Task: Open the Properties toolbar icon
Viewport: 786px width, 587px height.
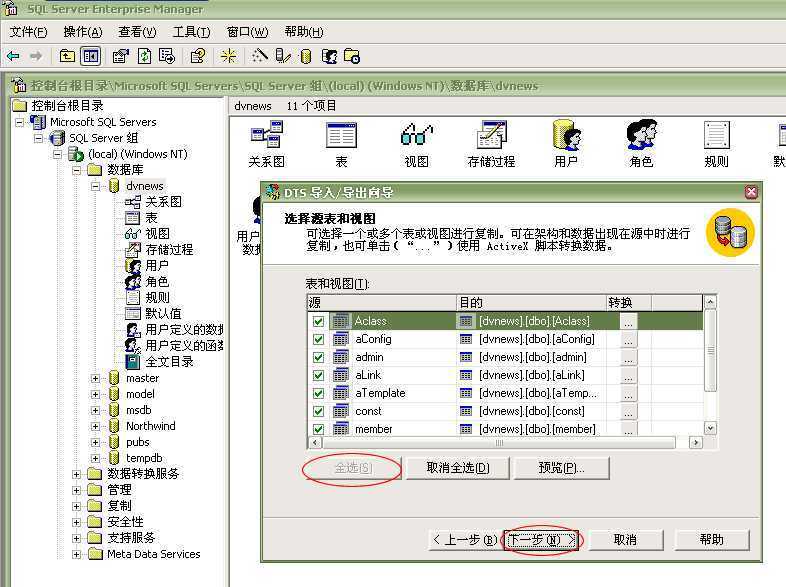Action: click(x=121, y=56)
